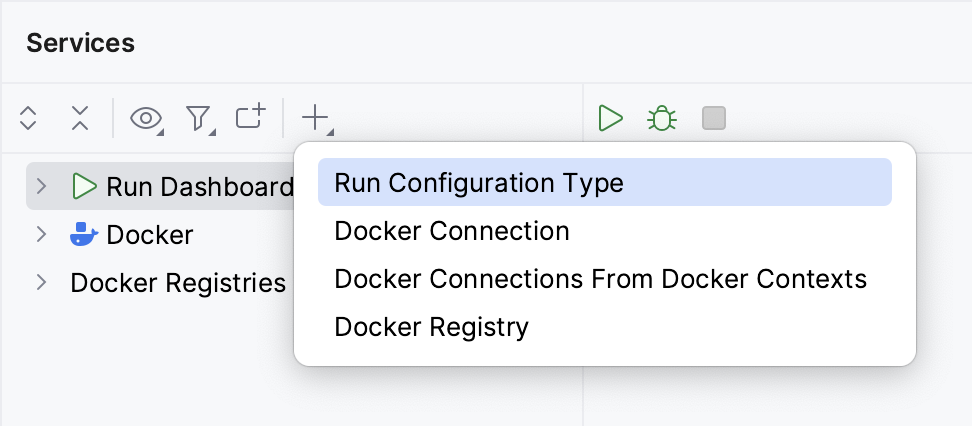Screen dimensions: 972x426
Task: Open the View Options eye icon
Action: pos(147,119)
